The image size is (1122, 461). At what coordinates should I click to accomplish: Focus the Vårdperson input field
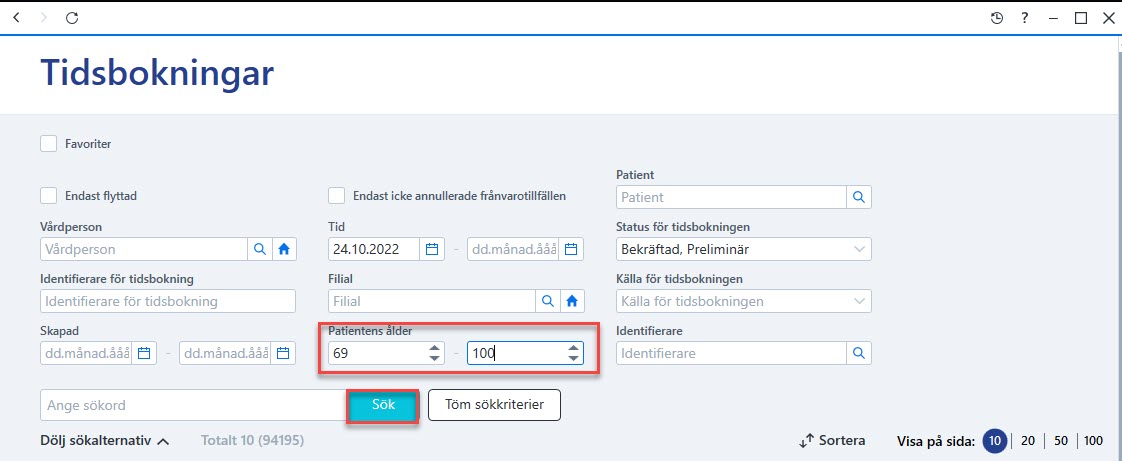[x=145, y=249]
